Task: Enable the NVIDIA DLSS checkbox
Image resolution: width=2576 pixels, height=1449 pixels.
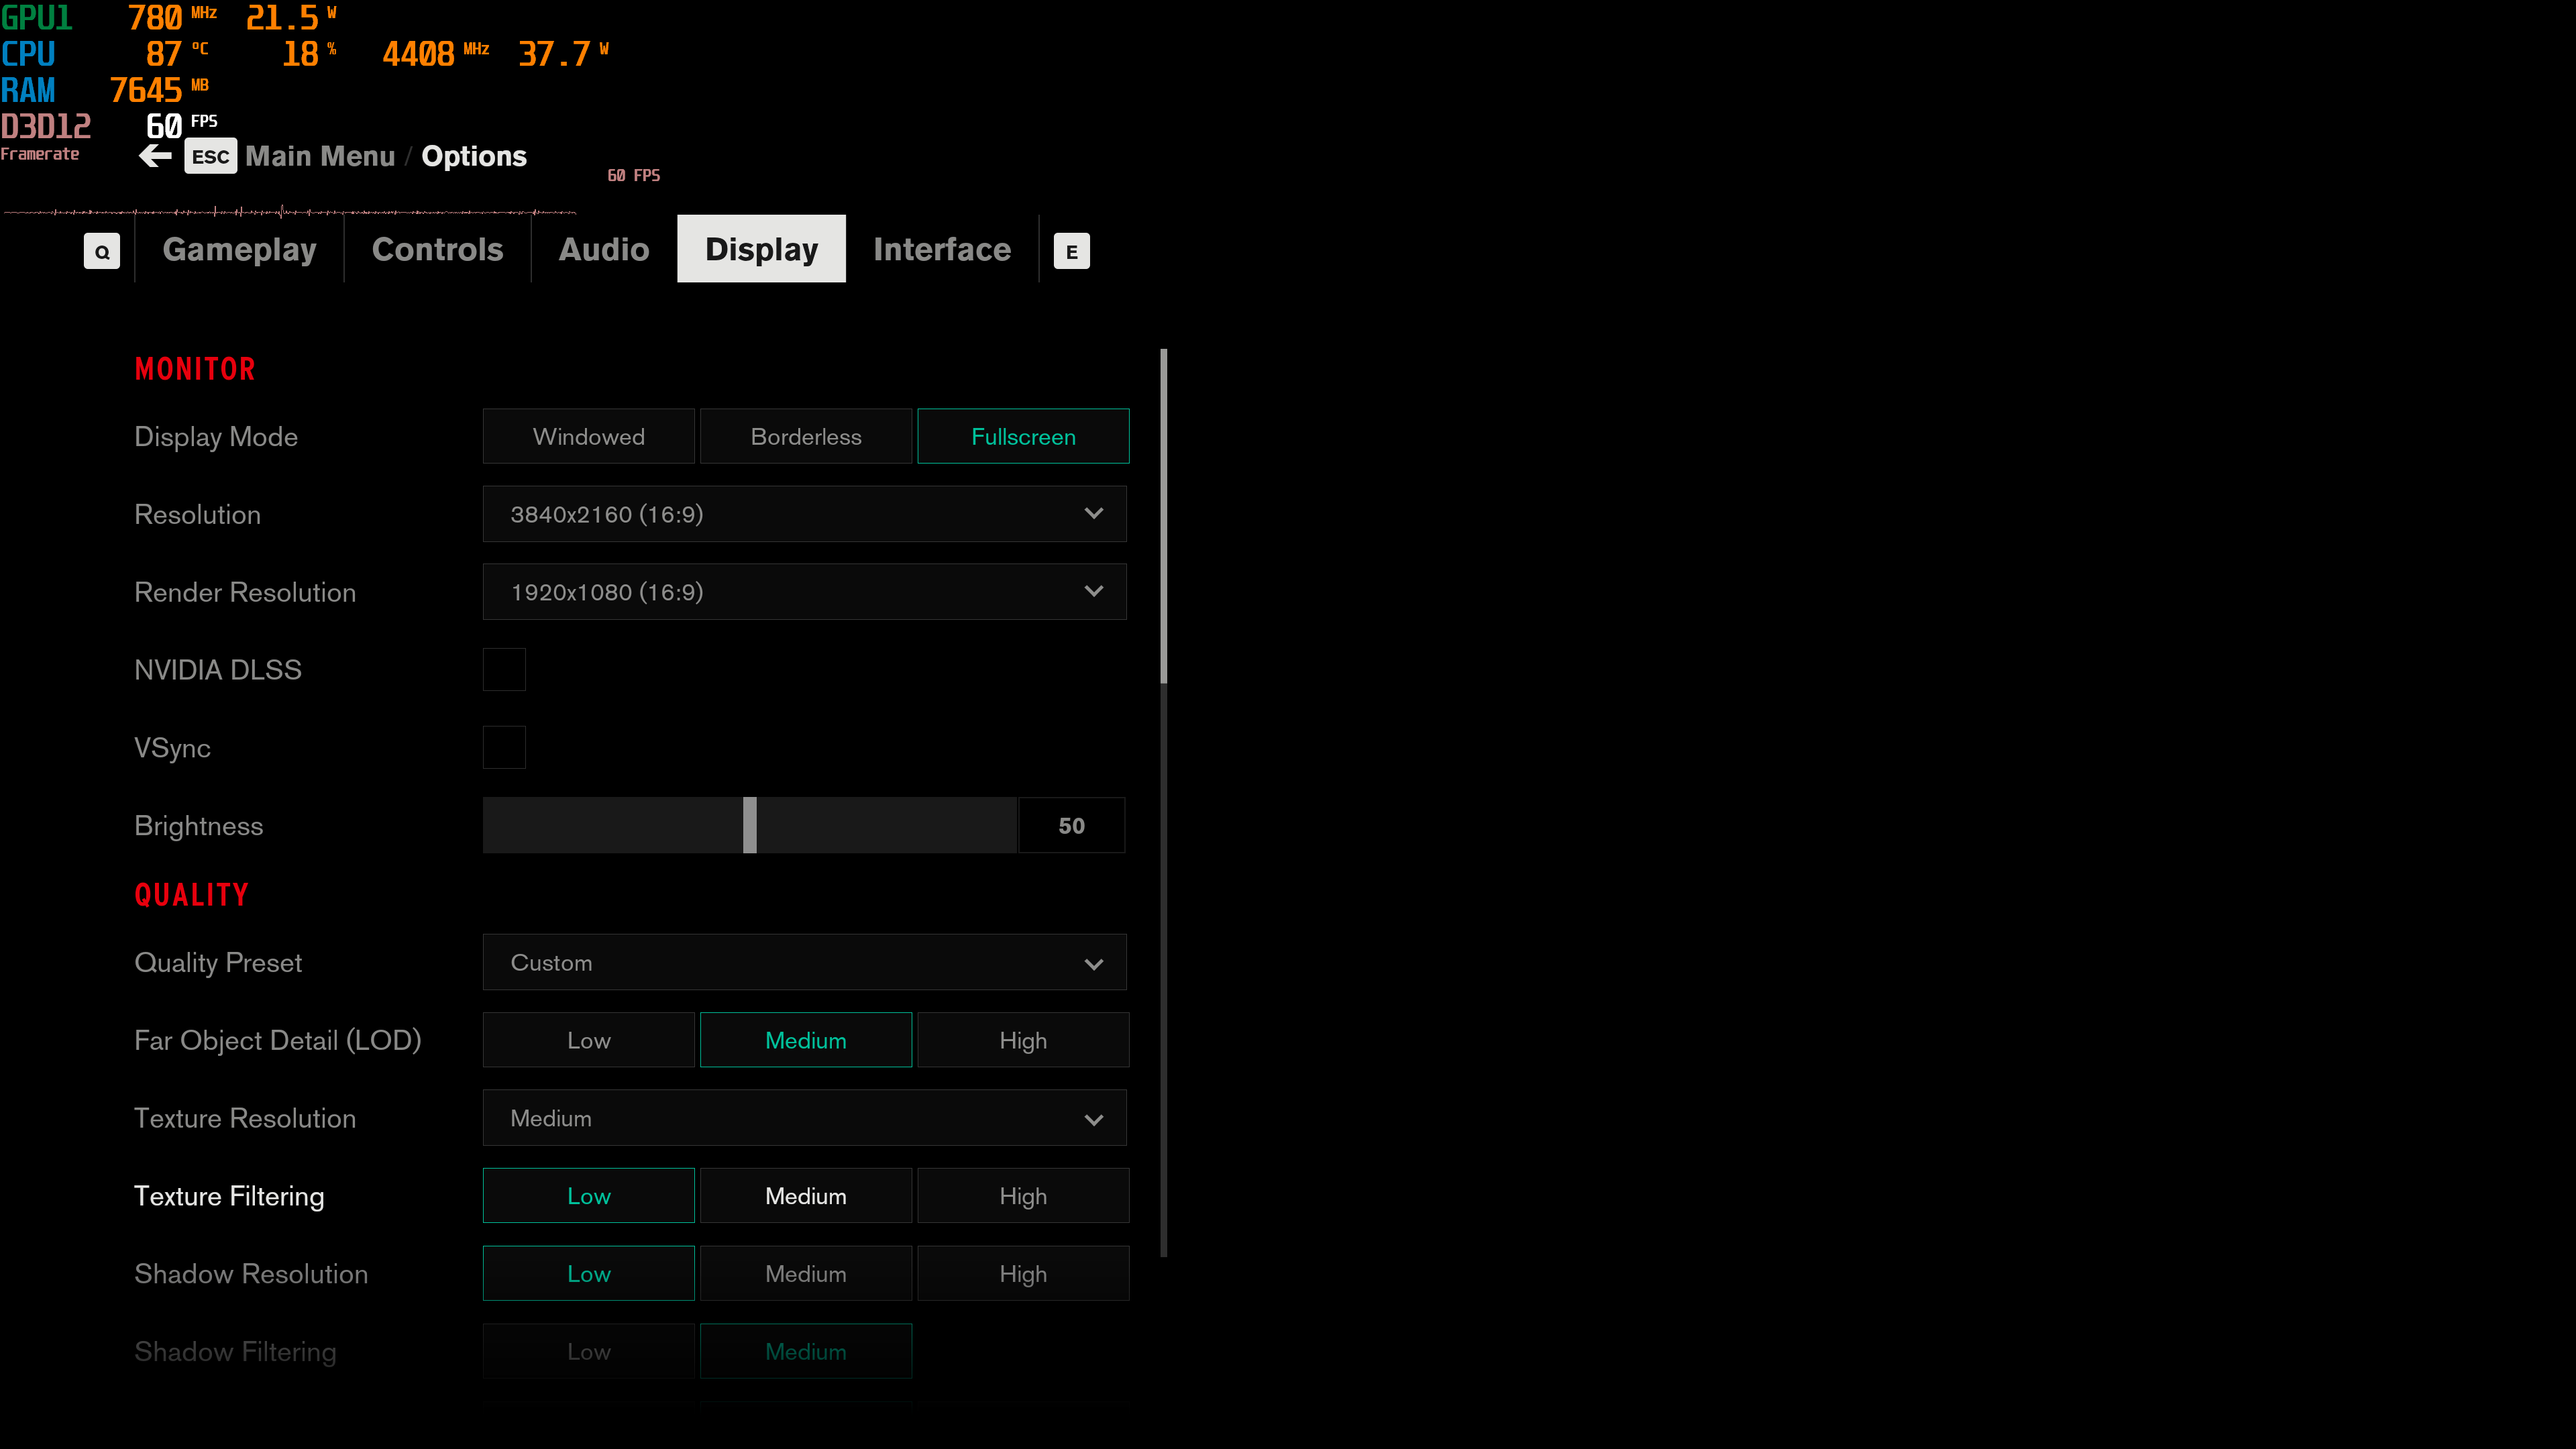Action: pyautogui.click(x=504, y=669)
